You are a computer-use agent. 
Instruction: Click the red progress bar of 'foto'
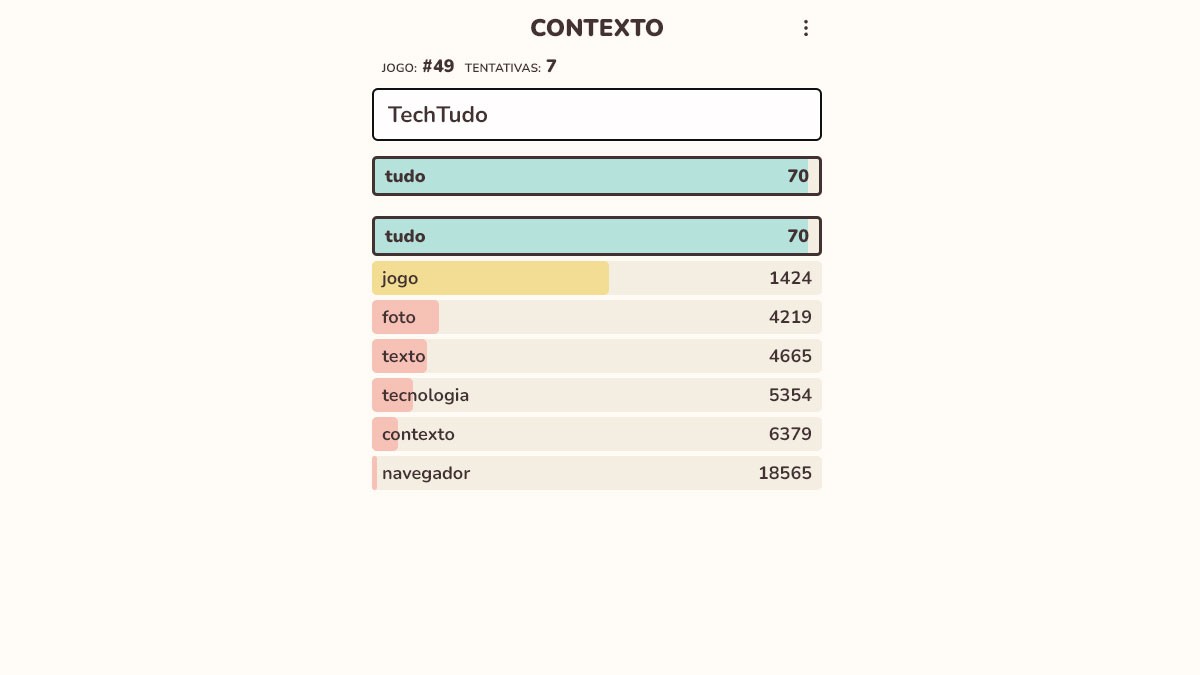click(405, 317)
